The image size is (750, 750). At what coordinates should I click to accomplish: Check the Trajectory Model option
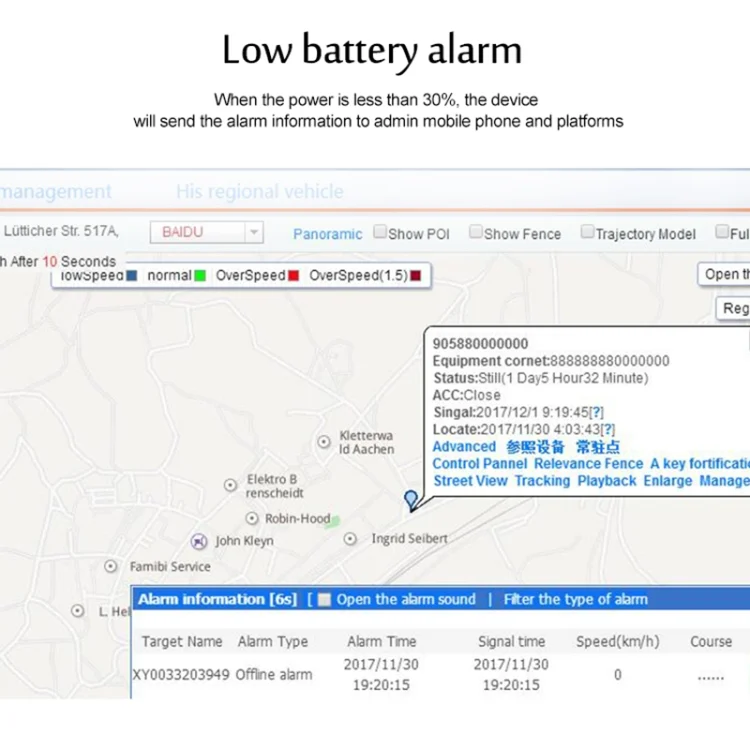click(x=587, y=232)
